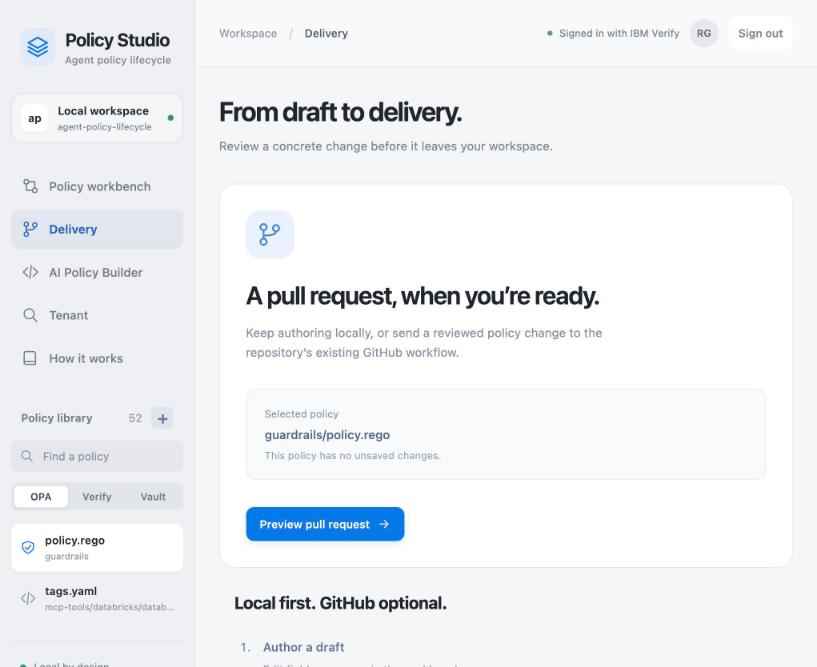817x667 pixels.
Task: Click the RG user avatar
Action: (x=704, y=33)
